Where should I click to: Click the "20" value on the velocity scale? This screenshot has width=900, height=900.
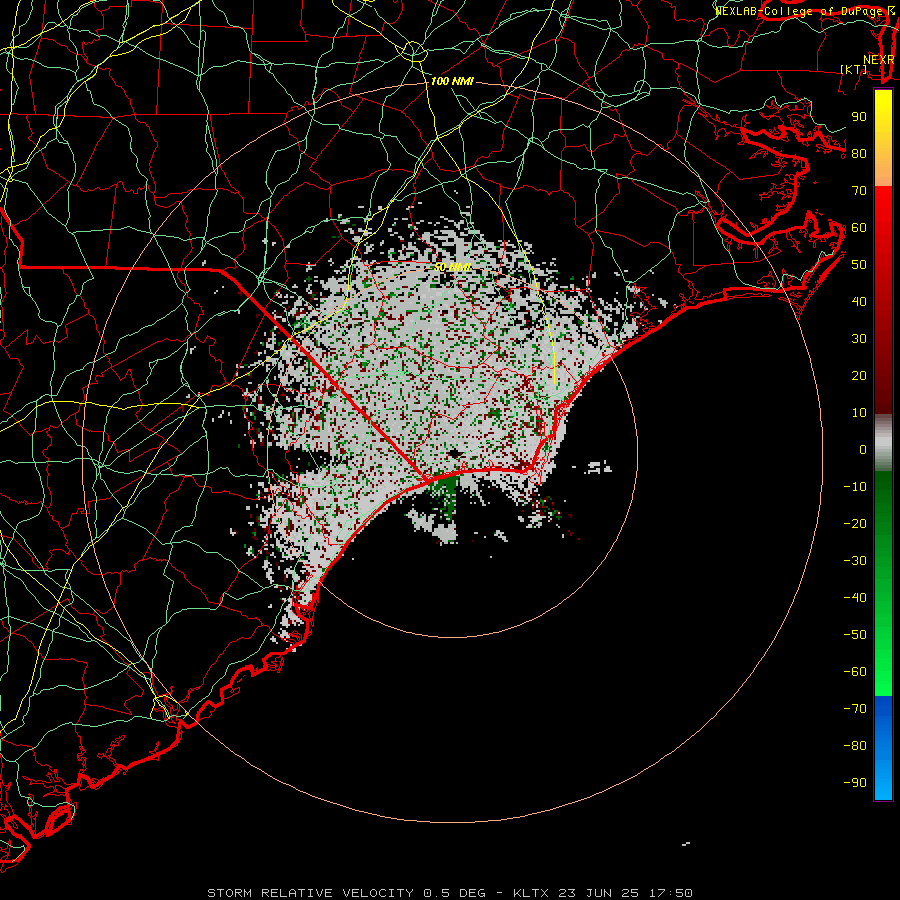tap(859, 376)
